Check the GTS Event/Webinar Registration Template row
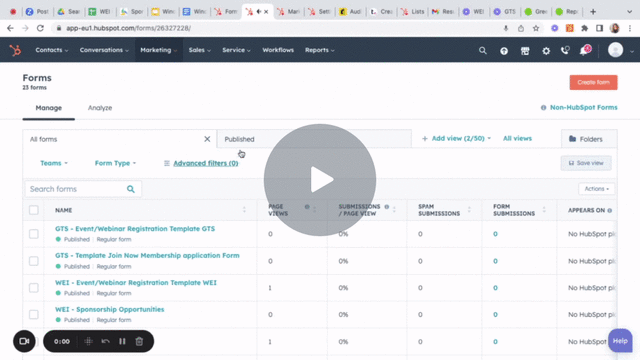Viewport: 640px width, 360px height. click(x=34, y=234)
